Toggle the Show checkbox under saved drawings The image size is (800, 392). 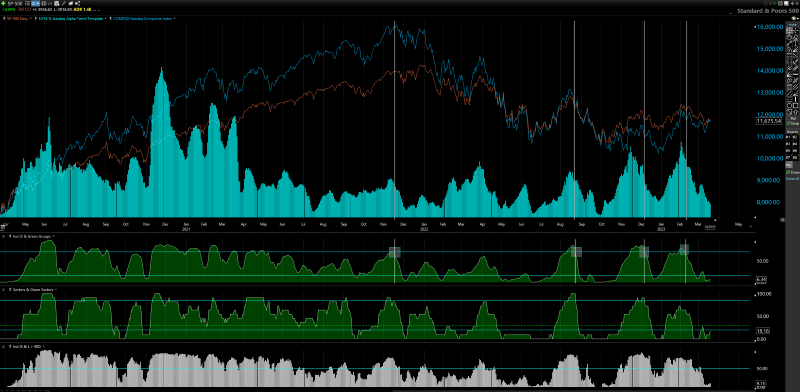[x=788, y=172]
